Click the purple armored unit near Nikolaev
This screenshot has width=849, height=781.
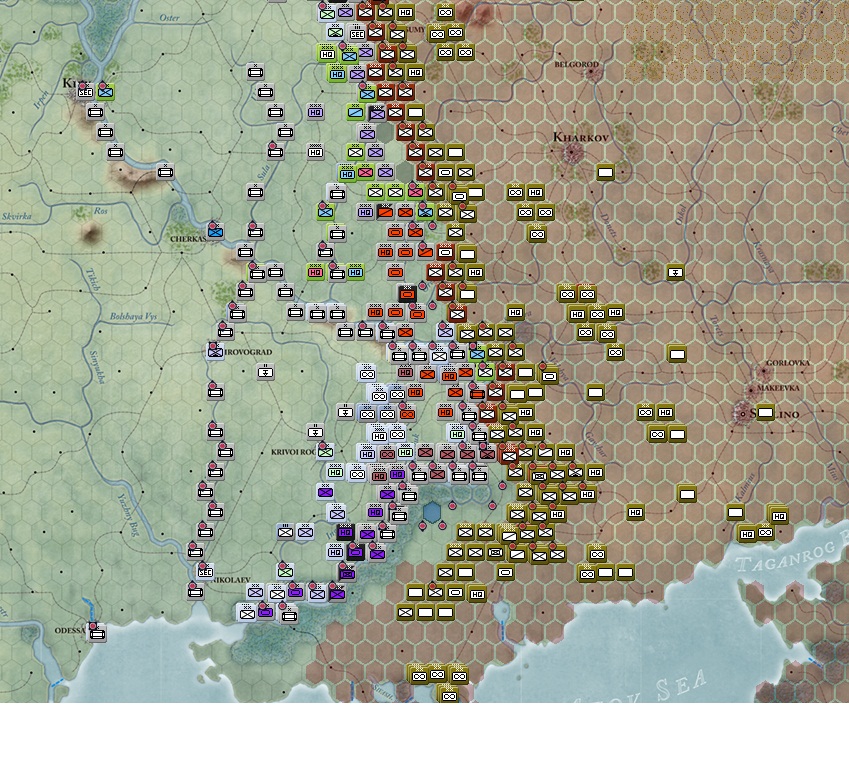pyautogui.click(x=295, y=592)
